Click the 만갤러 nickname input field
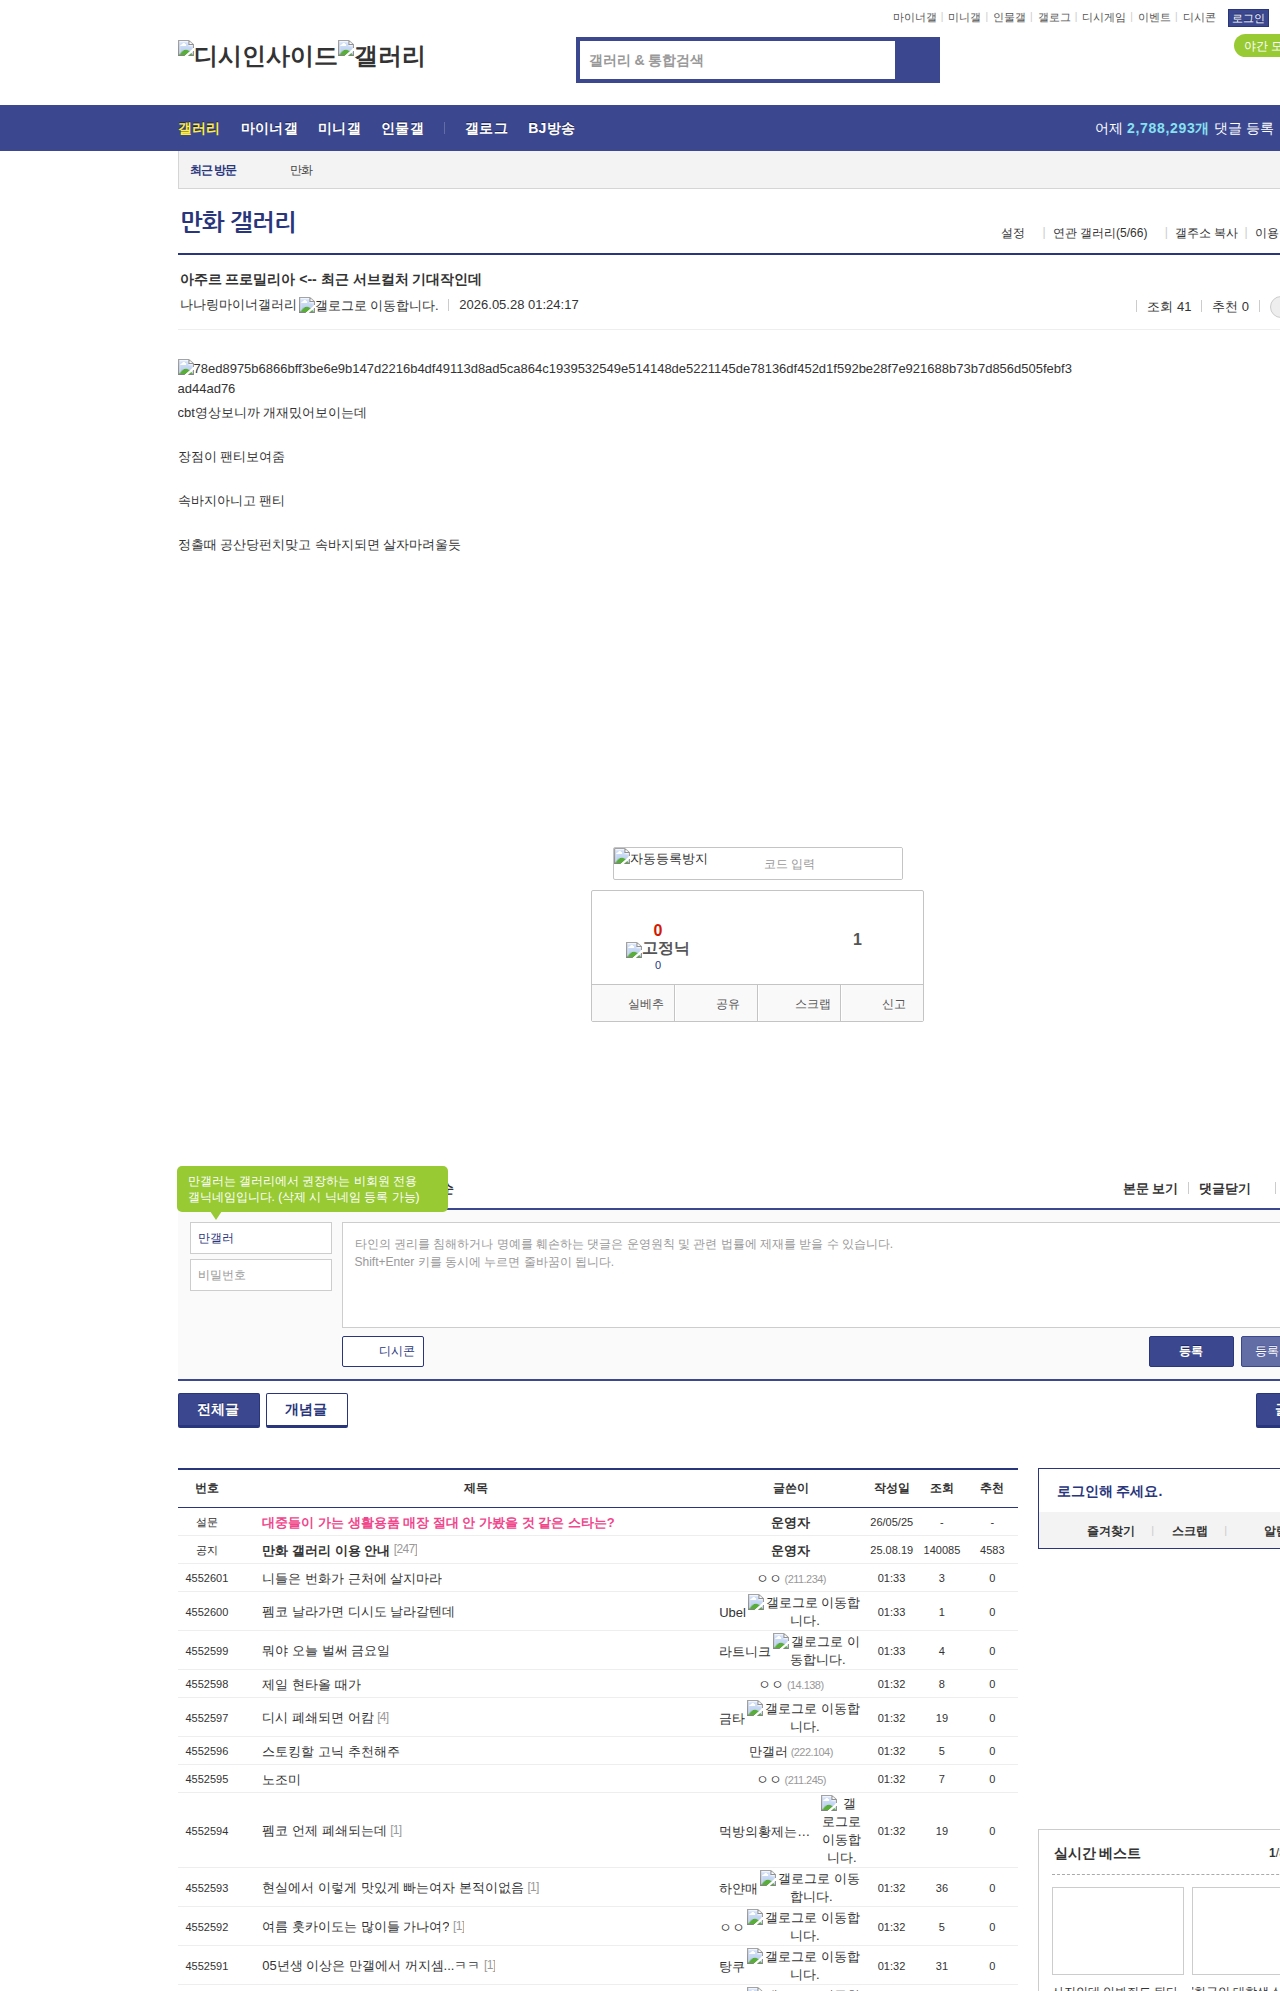The image size is (1280, 1991). [x=261, y=1238]
